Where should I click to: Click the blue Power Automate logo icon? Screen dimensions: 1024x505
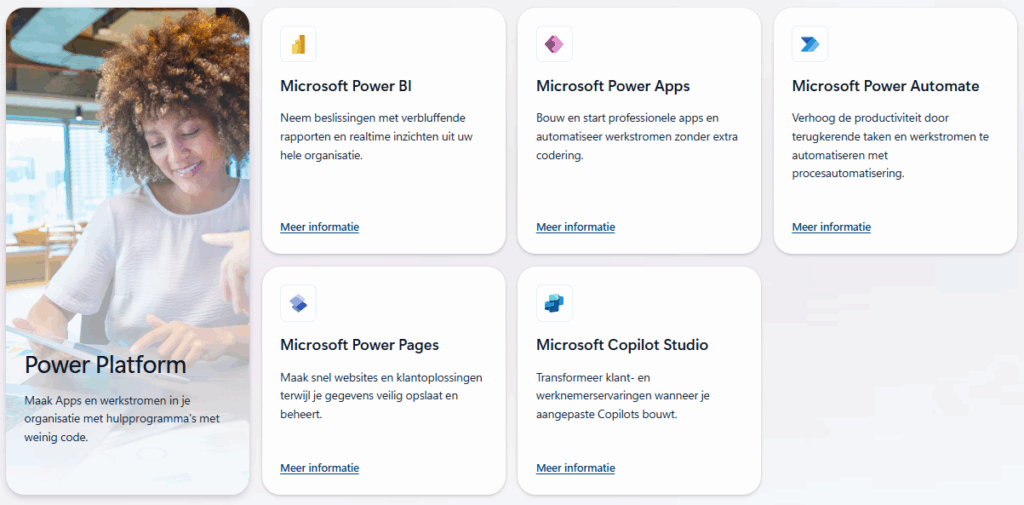(x=810, y=44)
